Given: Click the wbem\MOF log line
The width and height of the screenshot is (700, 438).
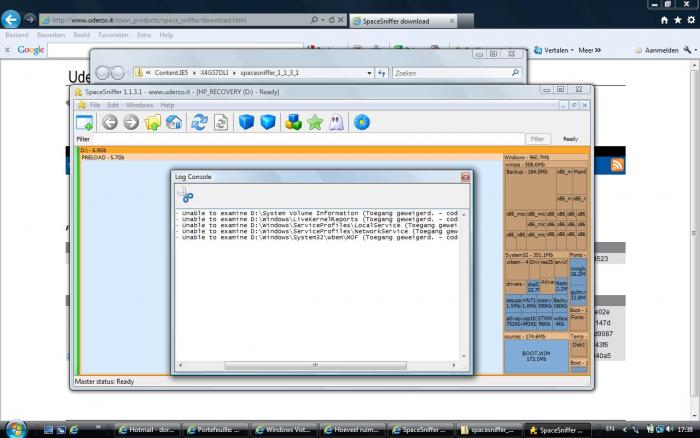Looking at the screenshot, I should click(317, 238).
